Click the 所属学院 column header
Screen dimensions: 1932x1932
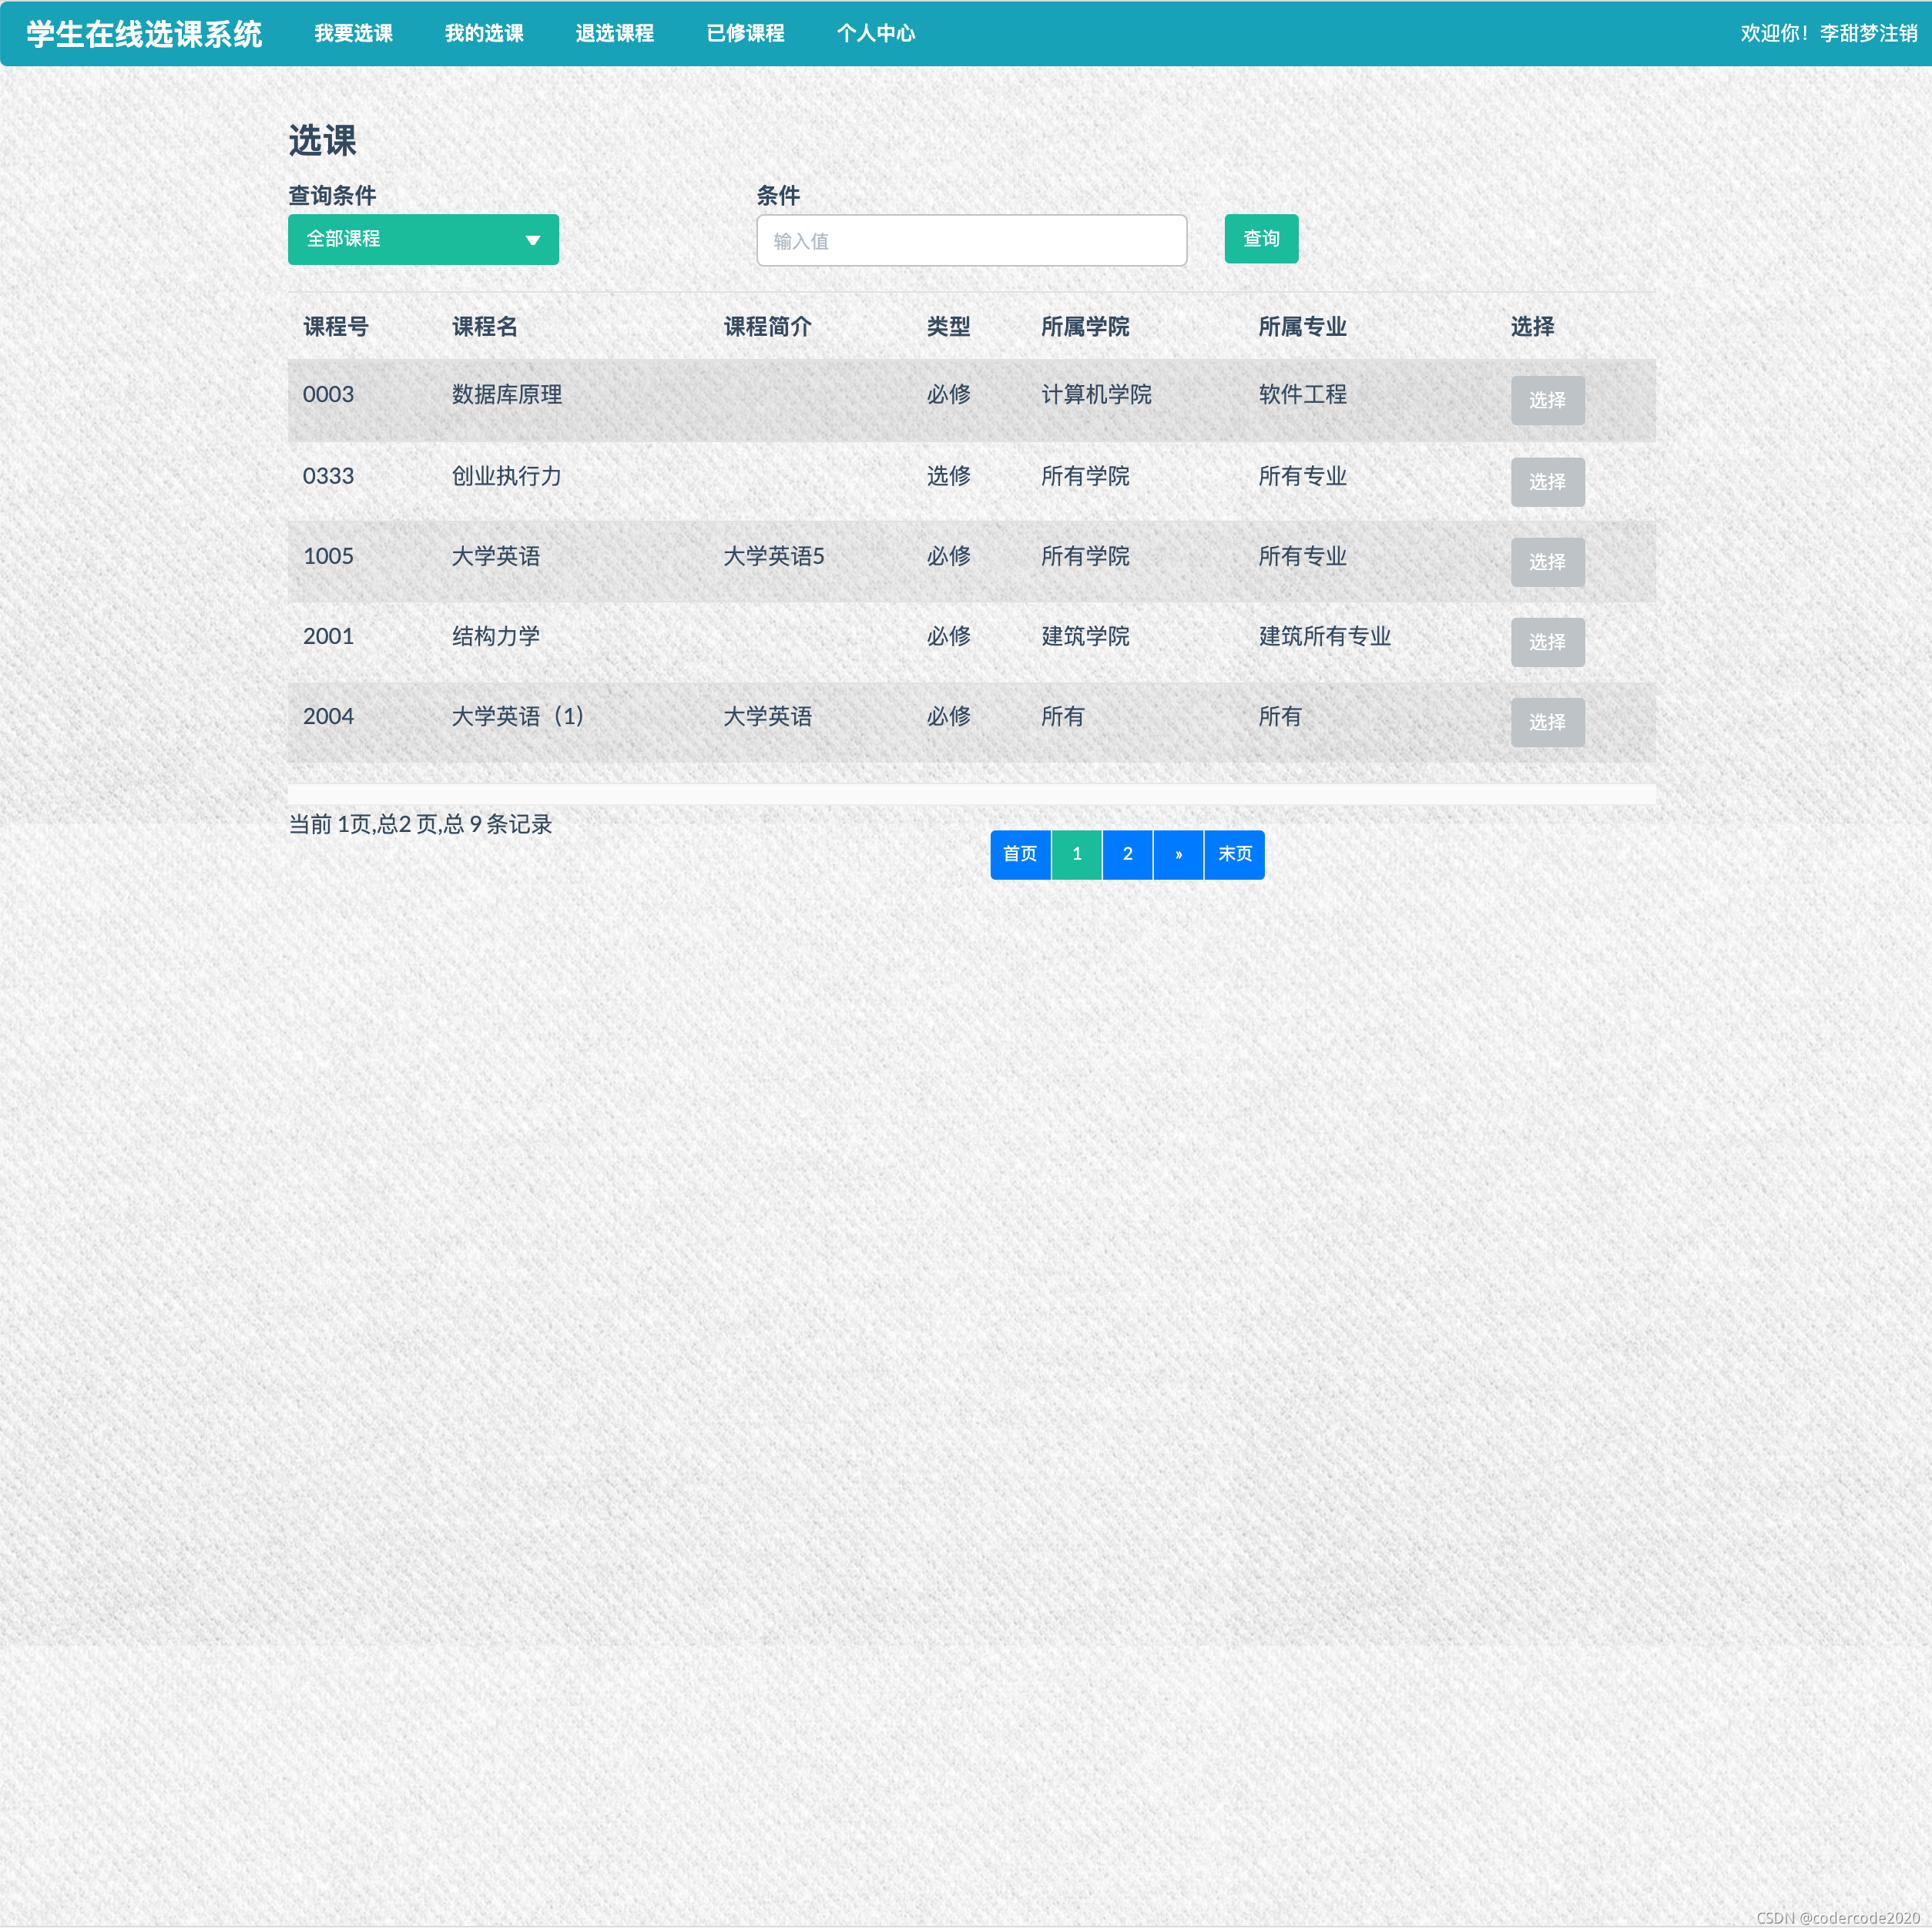point(1085,326)
